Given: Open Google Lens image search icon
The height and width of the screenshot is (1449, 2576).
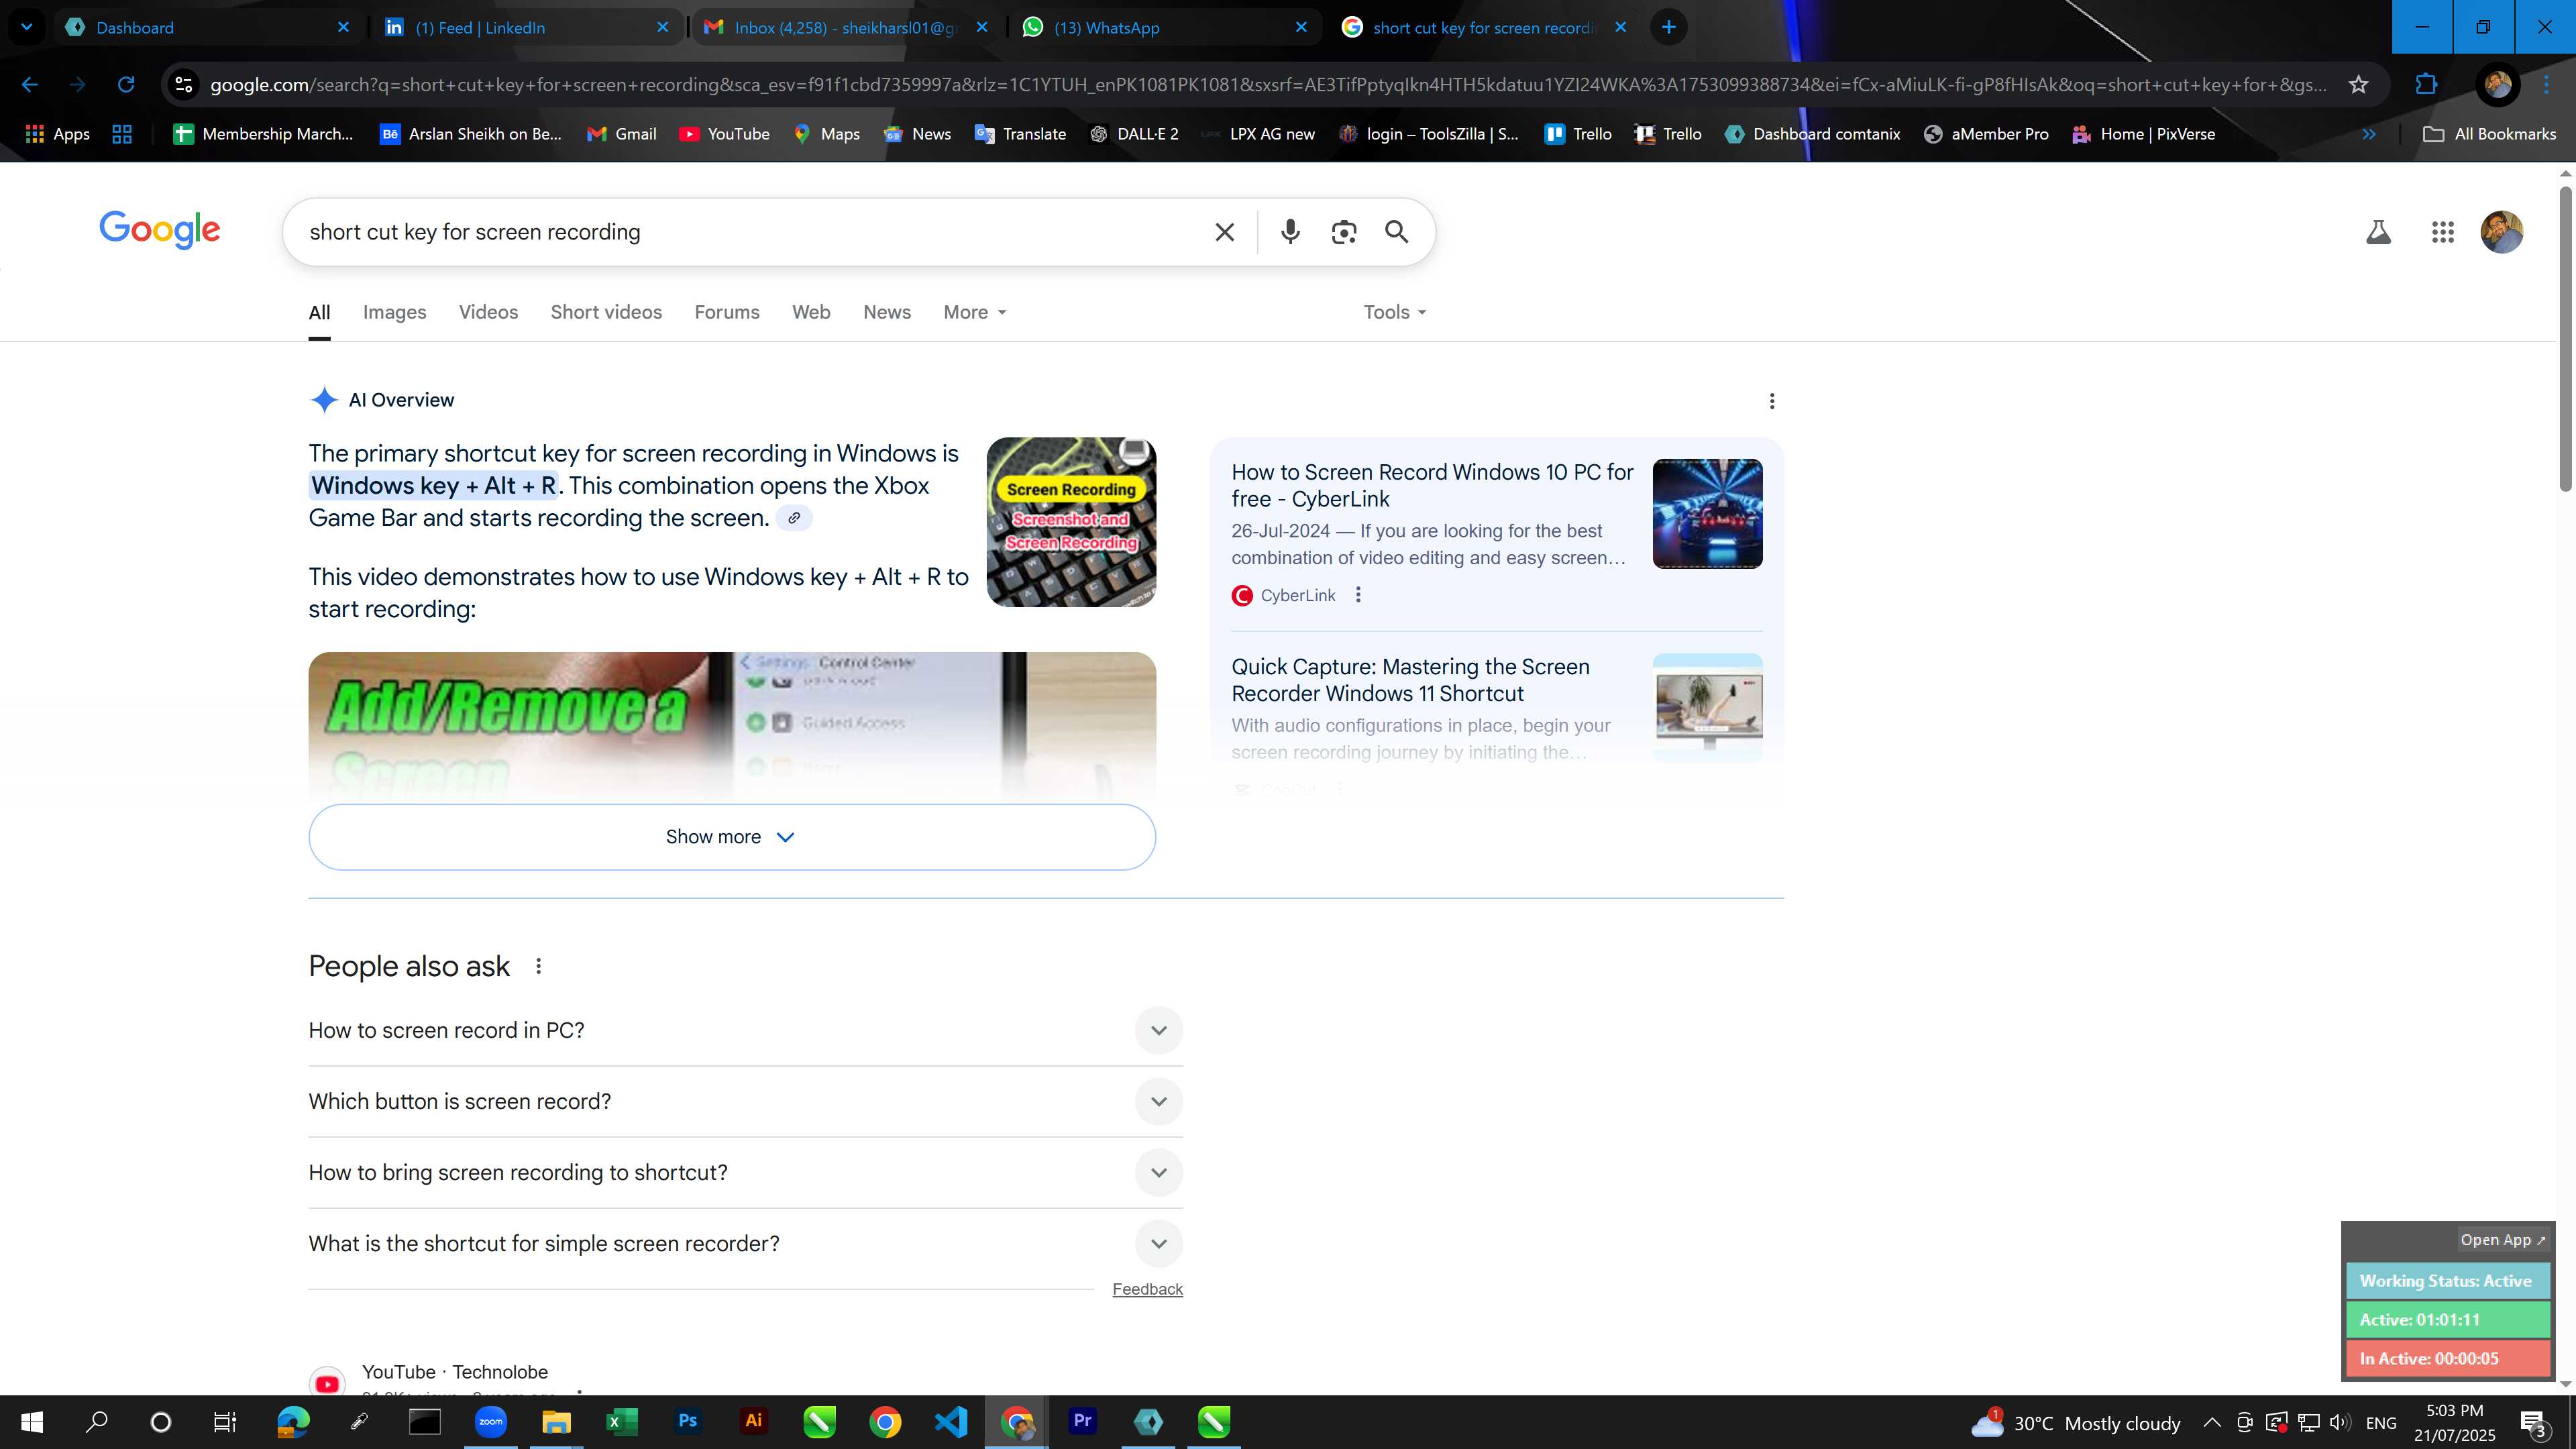Looking at the screenshot, I should (1344, 232).
